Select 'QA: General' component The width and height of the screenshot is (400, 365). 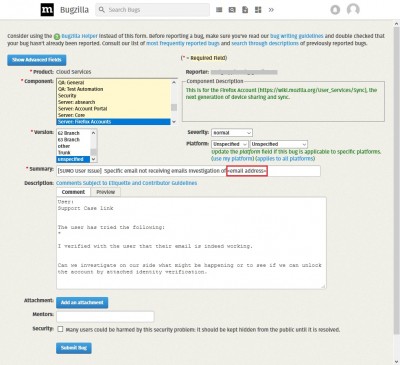coord(113,82)
